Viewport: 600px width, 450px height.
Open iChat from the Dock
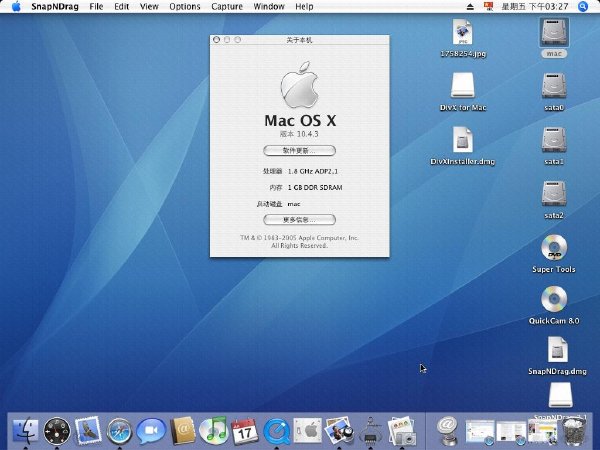151,431
